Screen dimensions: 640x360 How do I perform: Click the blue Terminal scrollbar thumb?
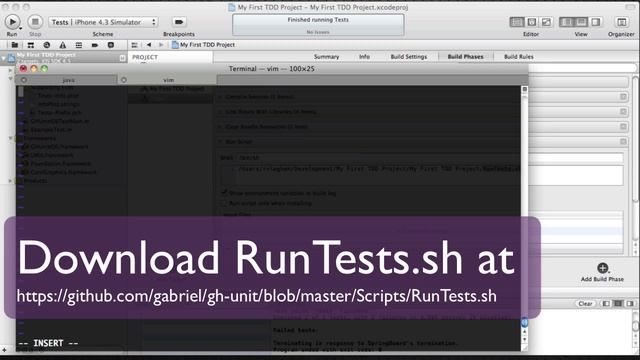pyautogui.click(x=524, y=322)
